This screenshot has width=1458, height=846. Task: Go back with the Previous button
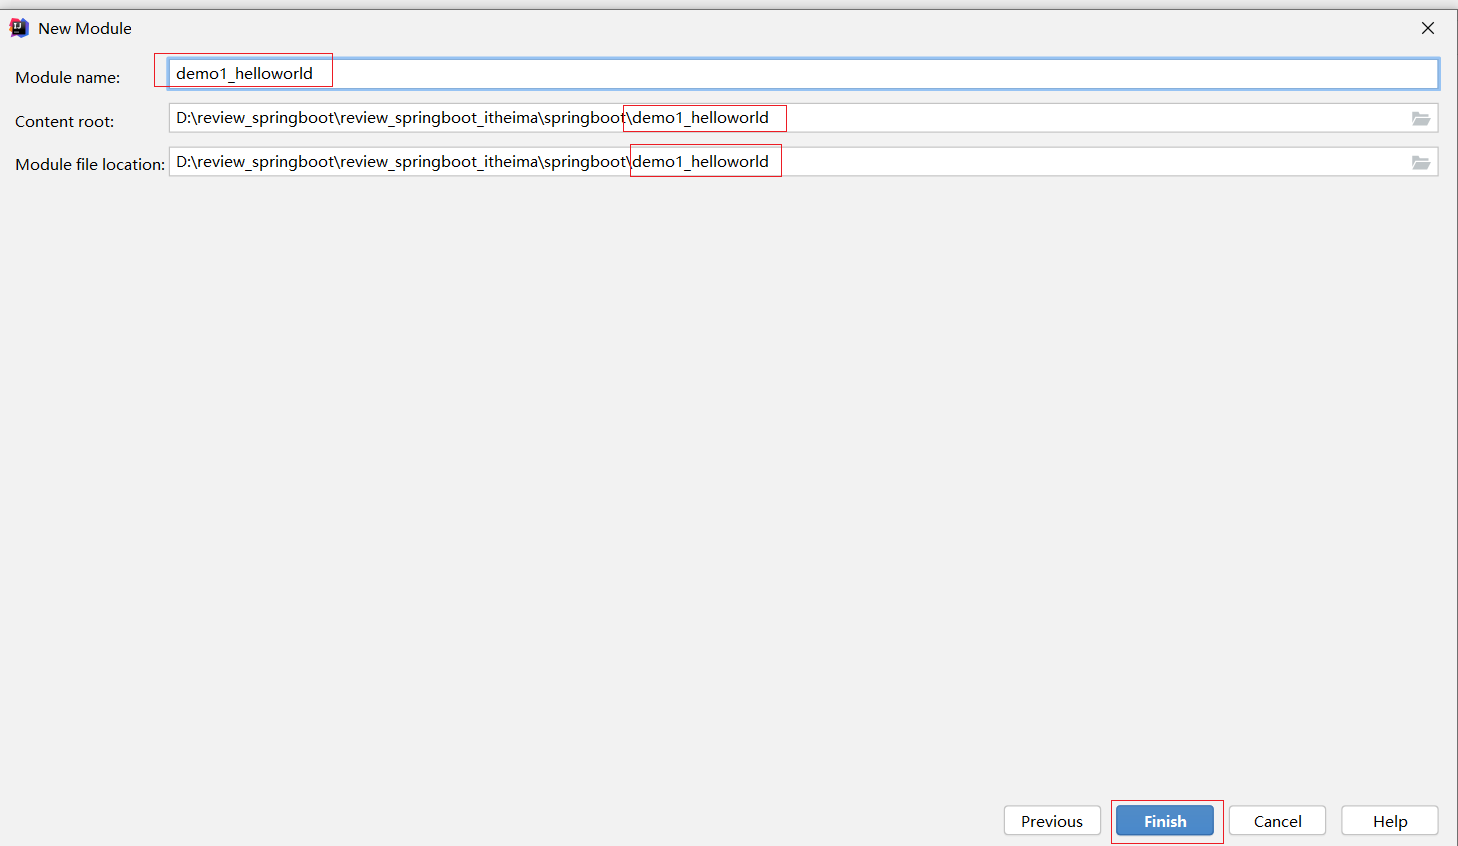1051,821
